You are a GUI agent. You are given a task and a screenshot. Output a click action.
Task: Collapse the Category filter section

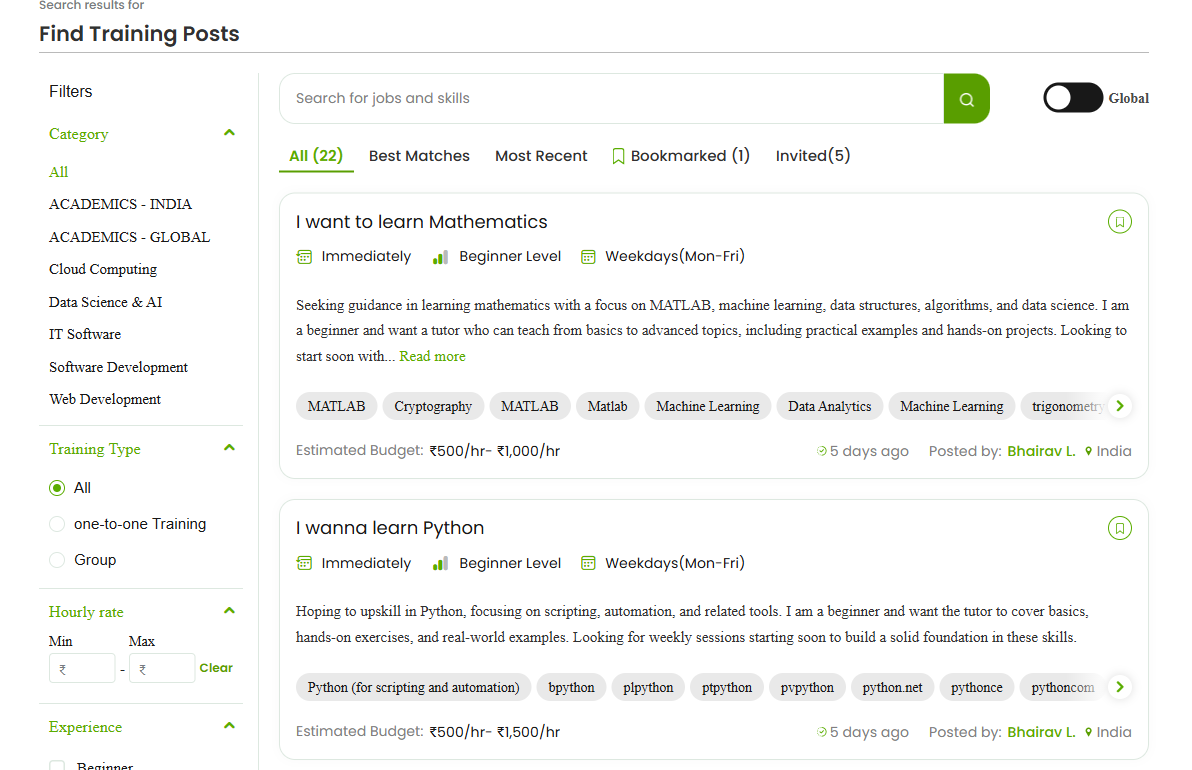tap(230, 133)
